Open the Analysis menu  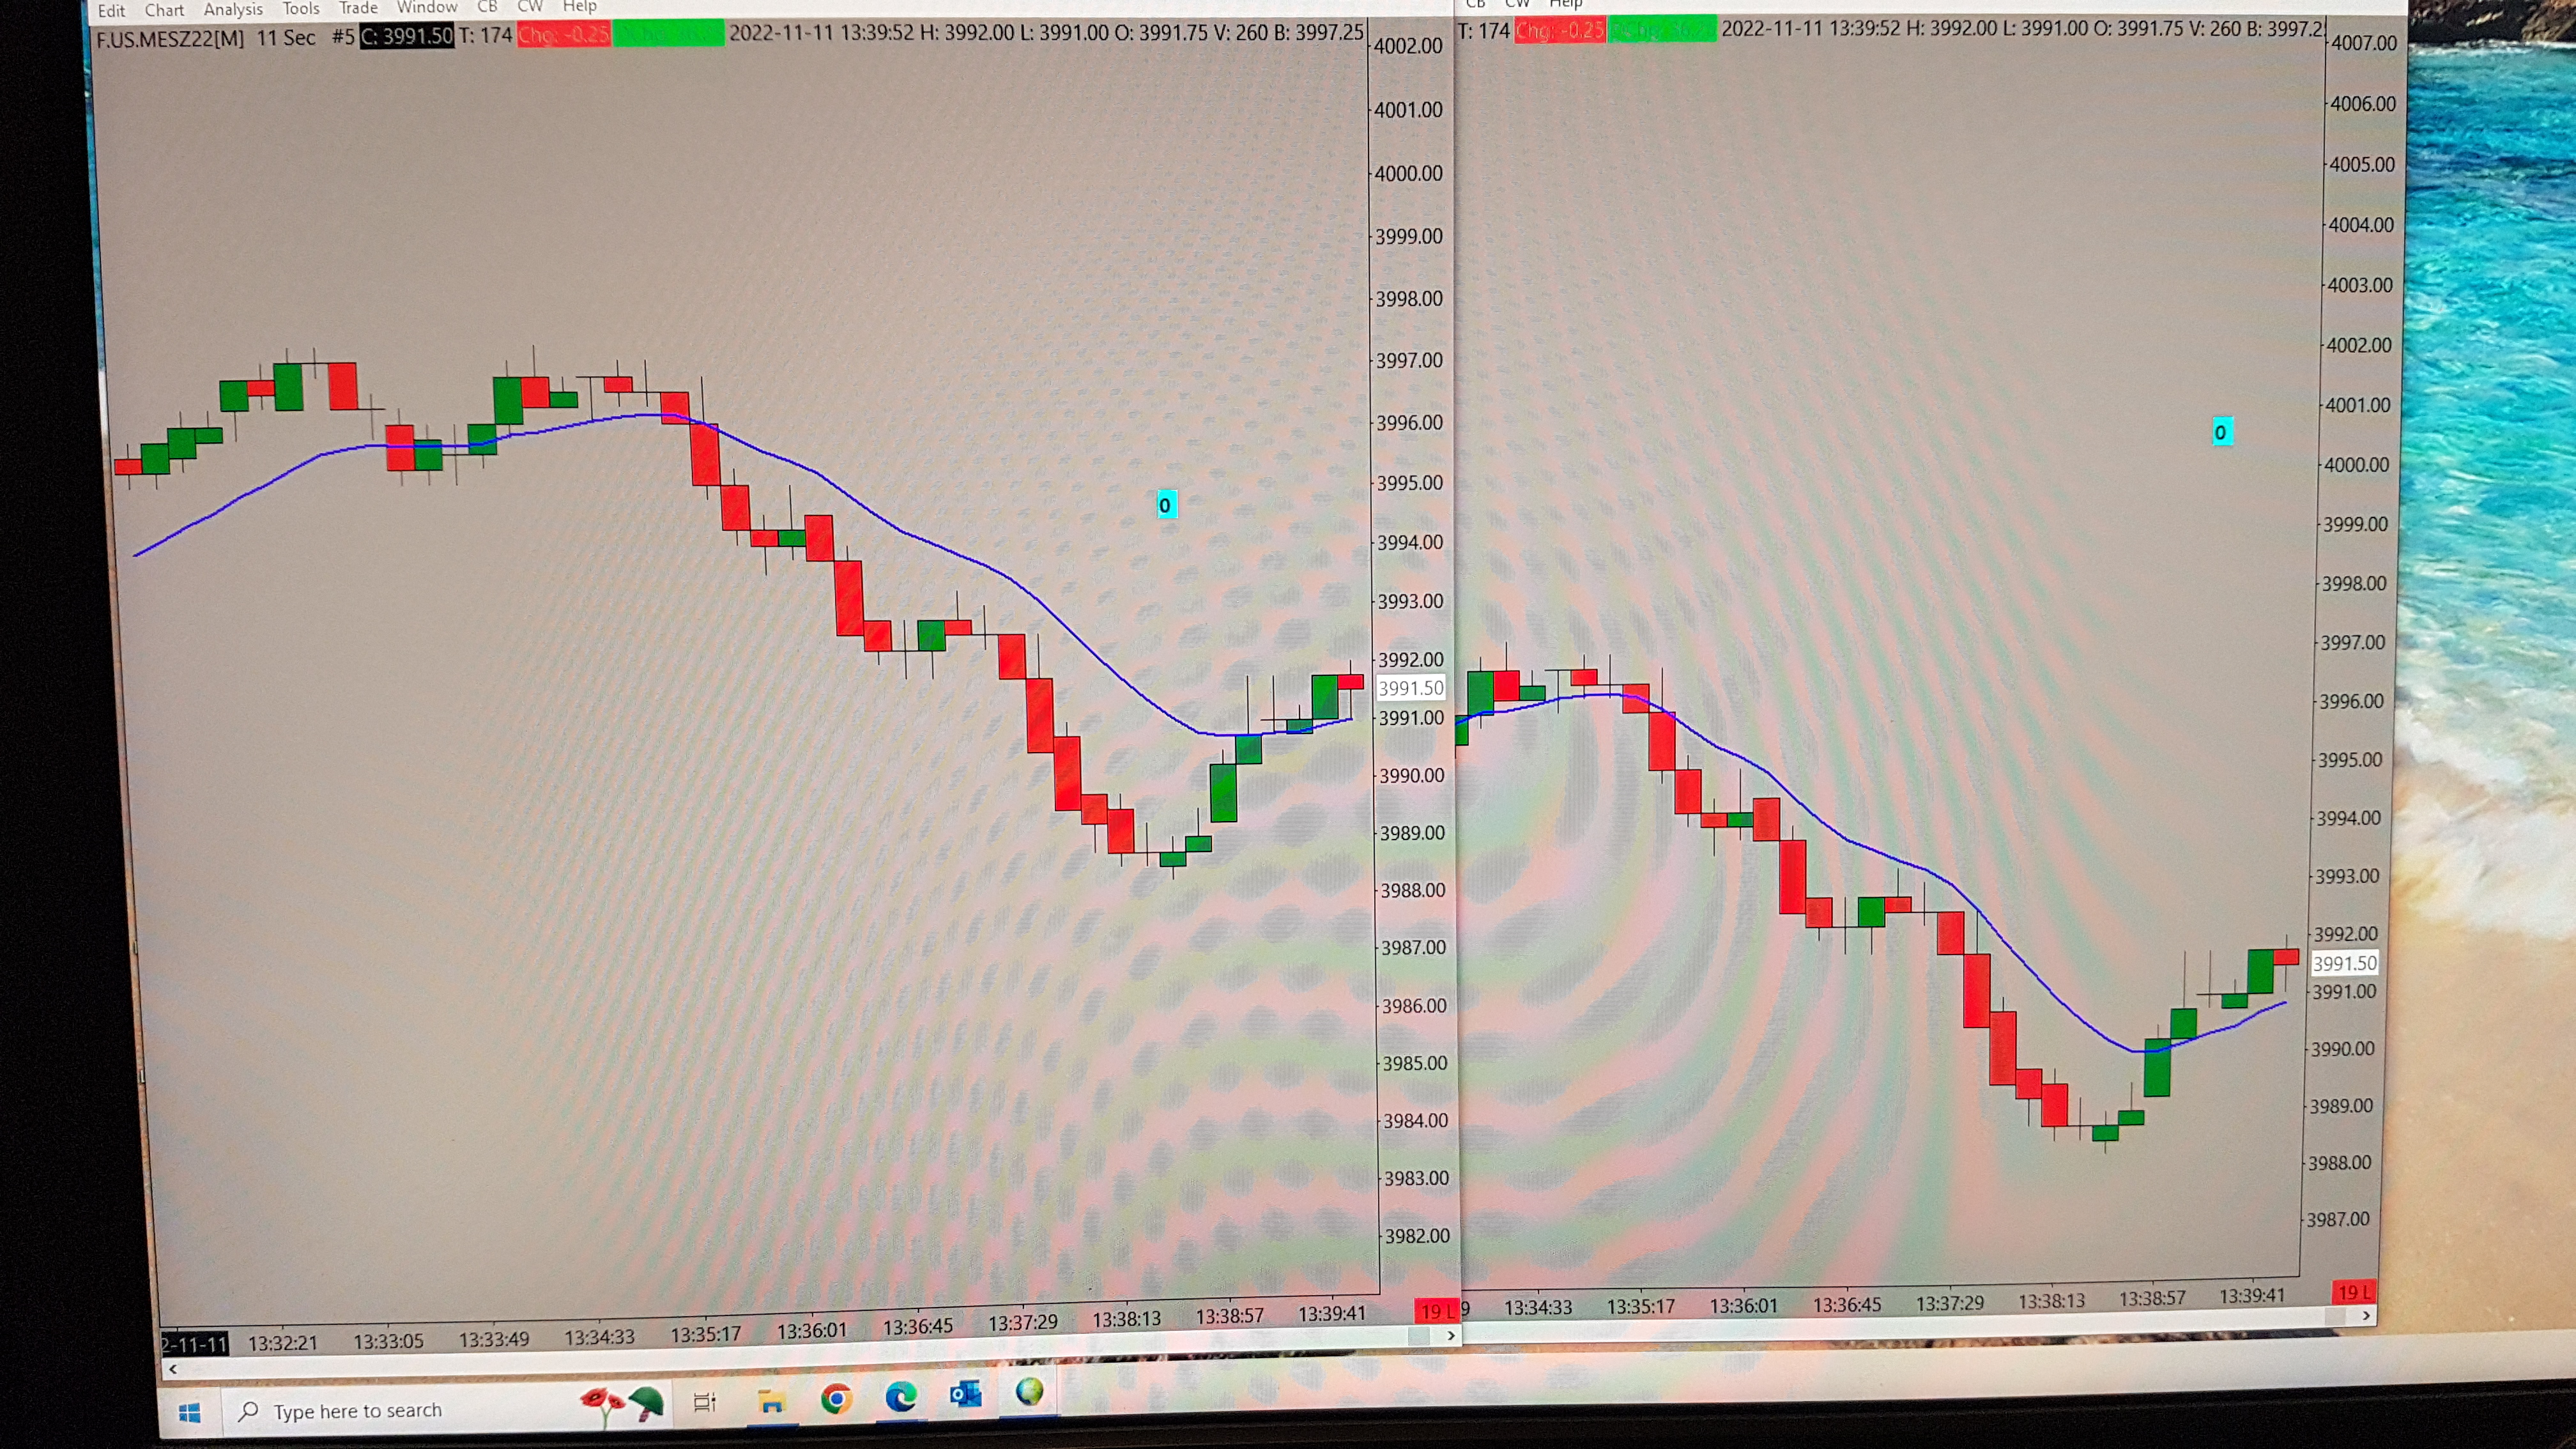233,9
